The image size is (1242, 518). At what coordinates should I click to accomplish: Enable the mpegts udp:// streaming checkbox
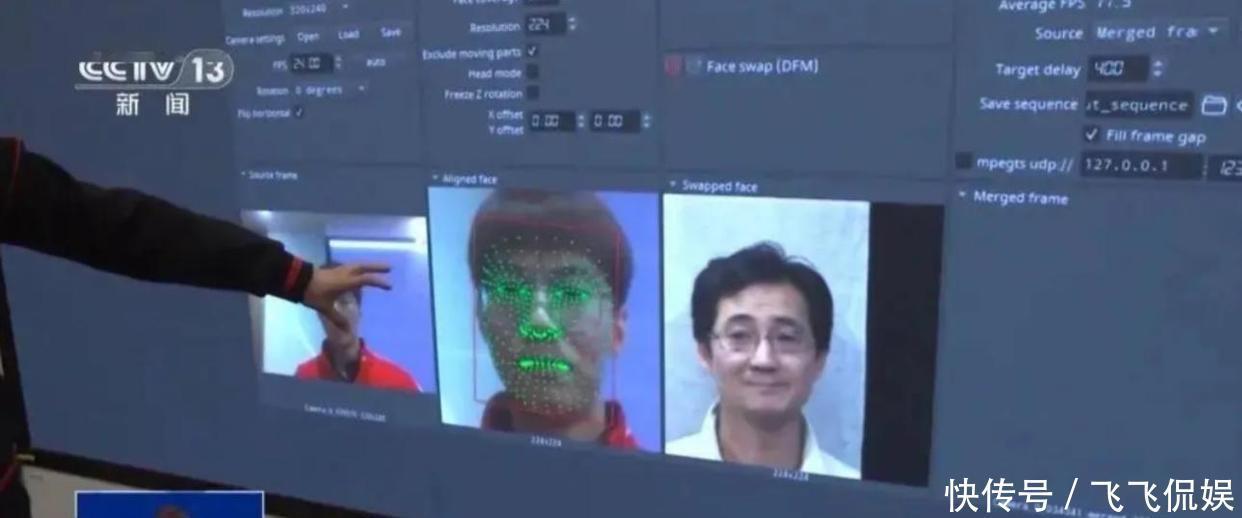[x=963, y=161]
